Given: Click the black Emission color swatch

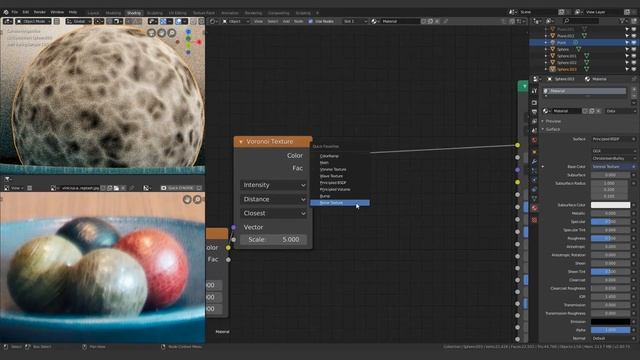Looking at the screenshot, I should point(610,322).
